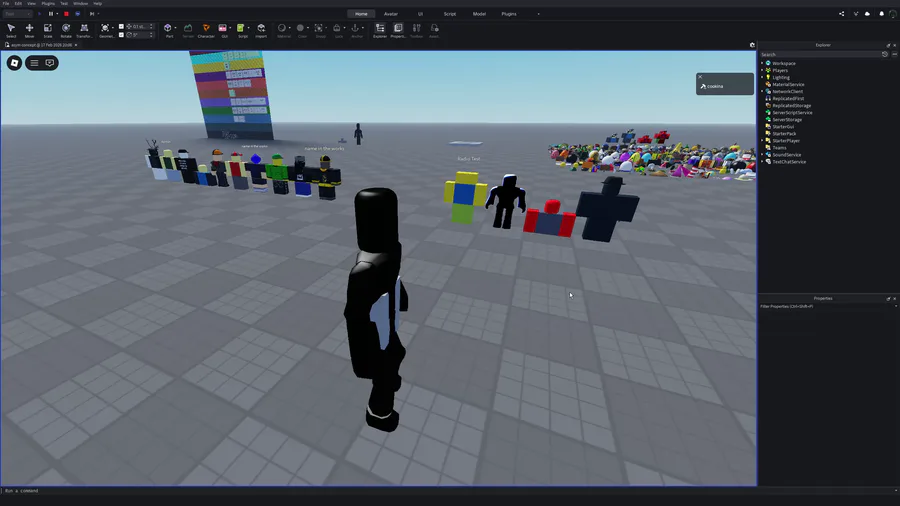The image size is (900, 506).
Task: Click the viewport camera icon at top-right corner
Action: [x=752, y=45]
